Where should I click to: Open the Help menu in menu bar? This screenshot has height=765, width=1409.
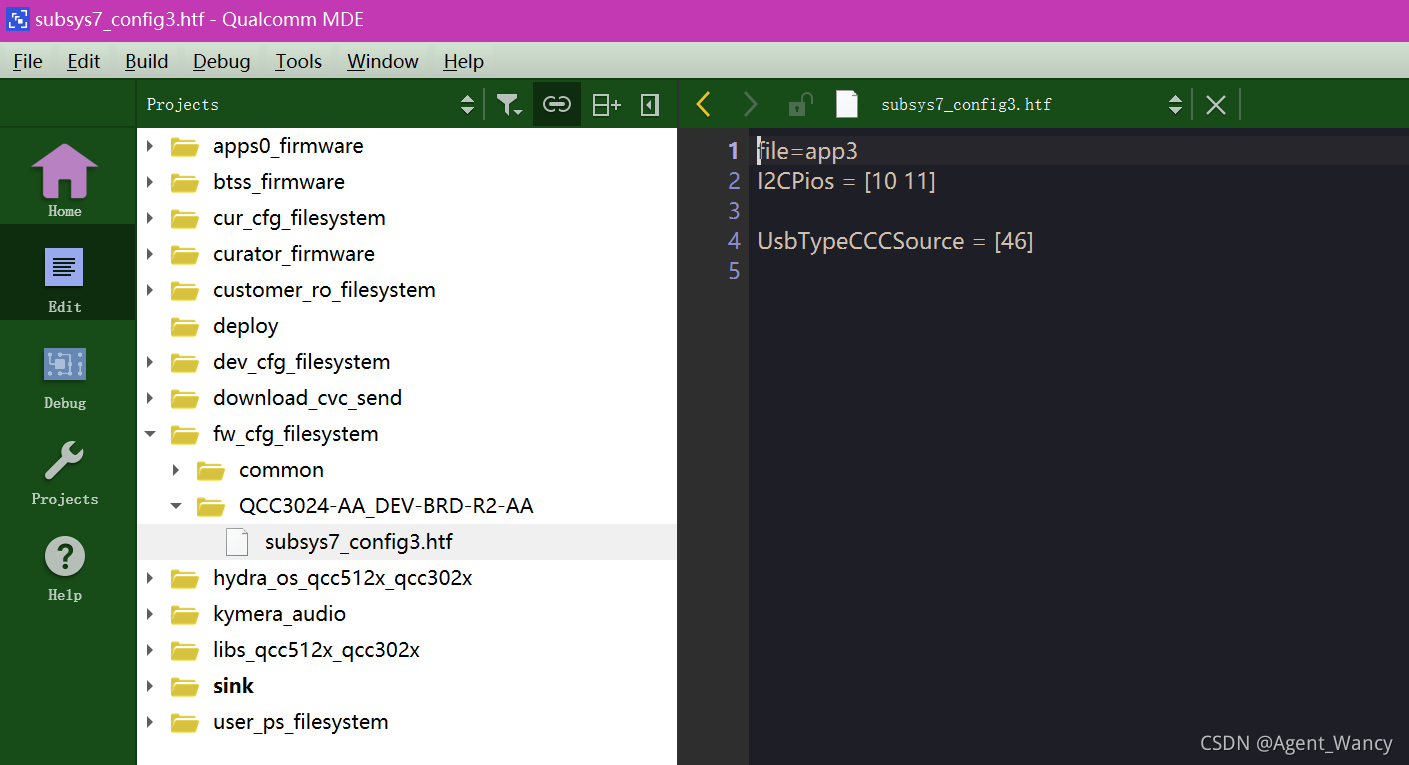[464, 61]
